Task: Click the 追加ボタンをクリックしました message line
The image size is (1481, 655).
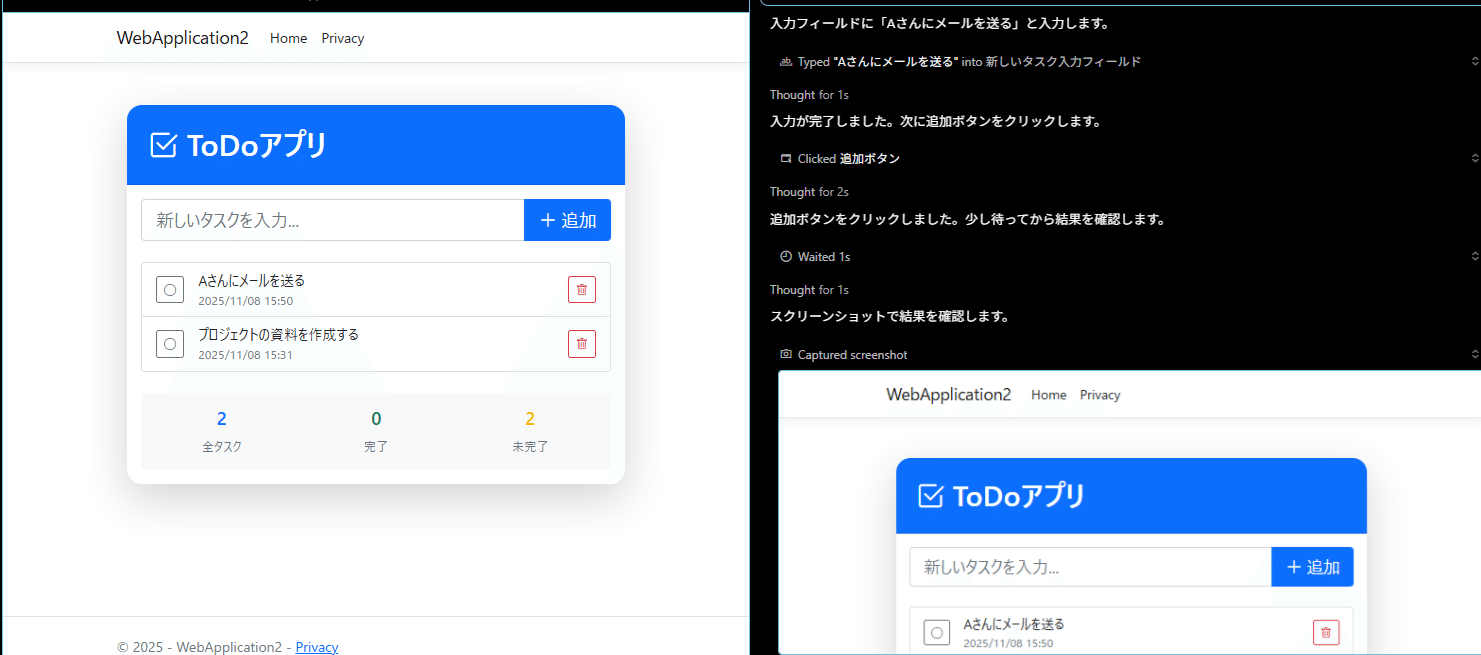Action: point(967,219)
